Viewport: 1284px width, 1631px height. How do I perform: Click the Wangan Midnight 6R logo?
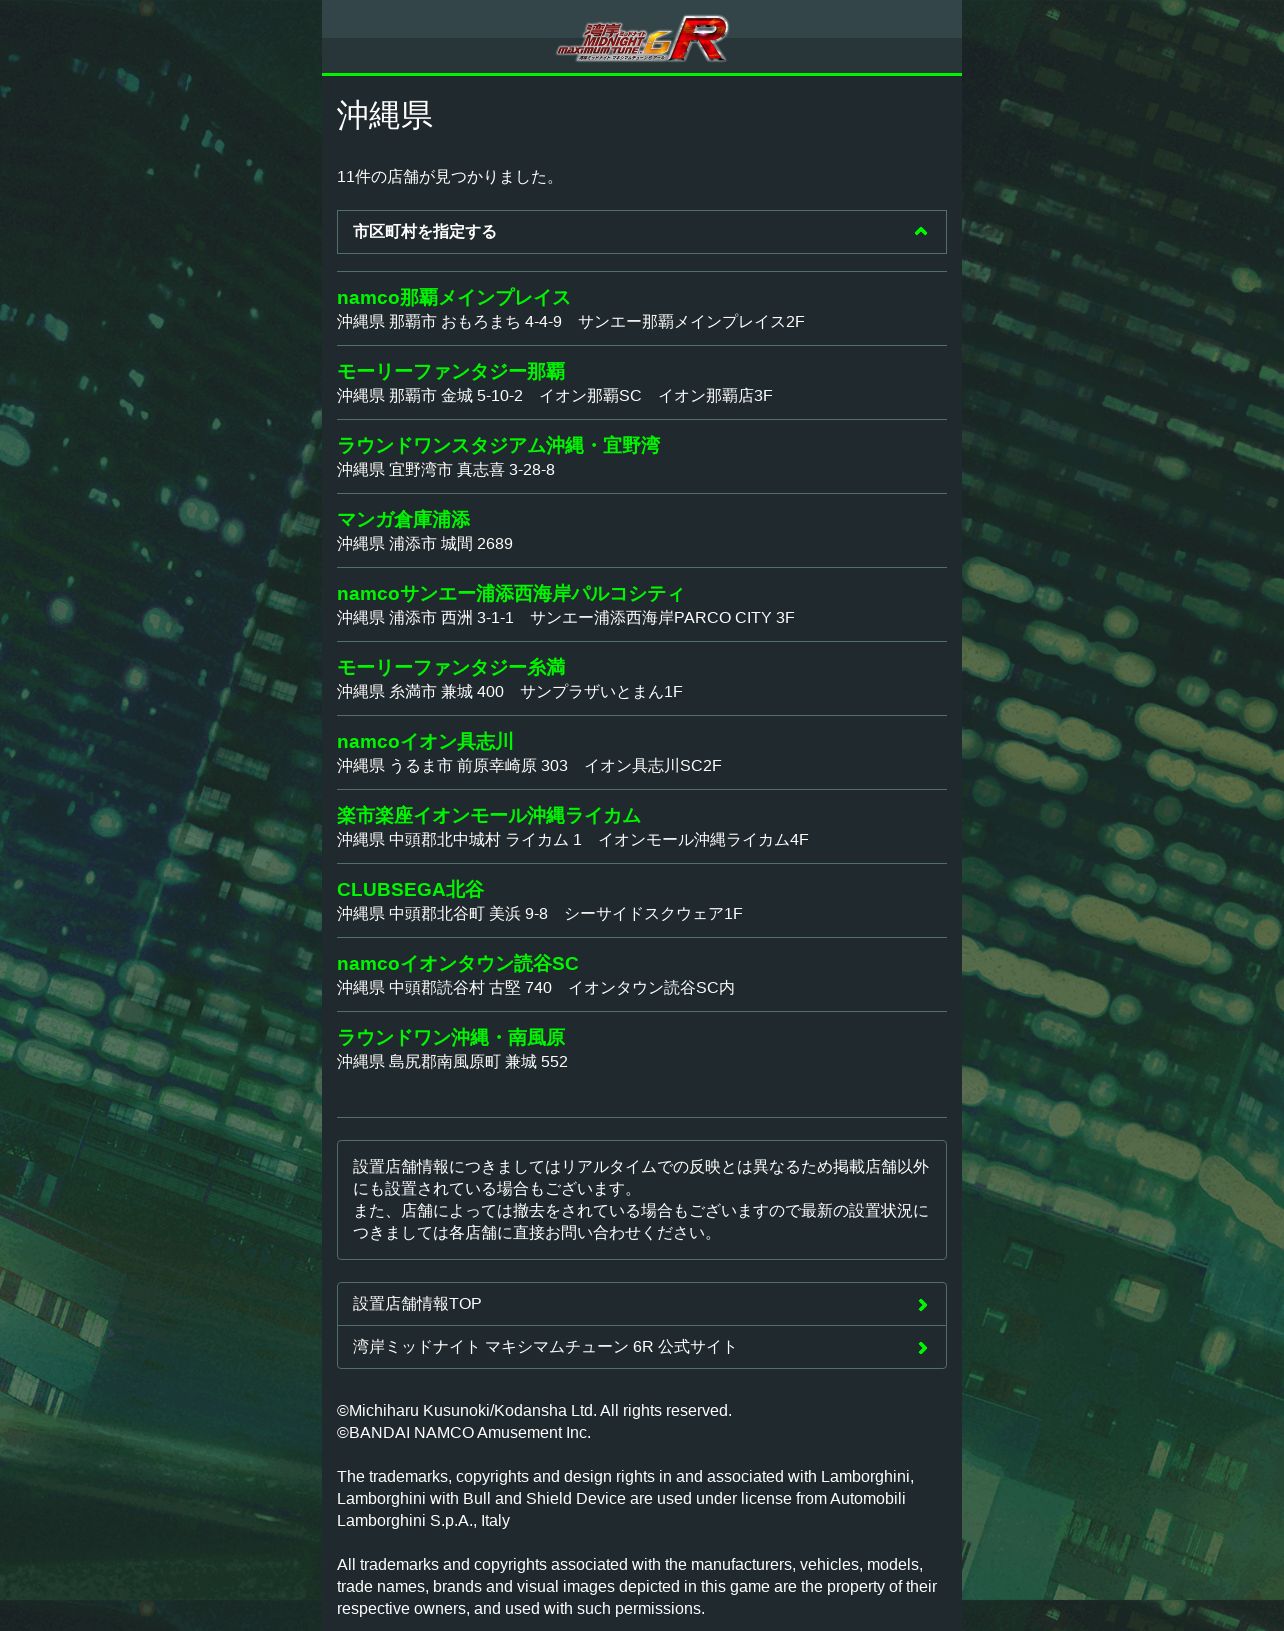click(642, 38)
